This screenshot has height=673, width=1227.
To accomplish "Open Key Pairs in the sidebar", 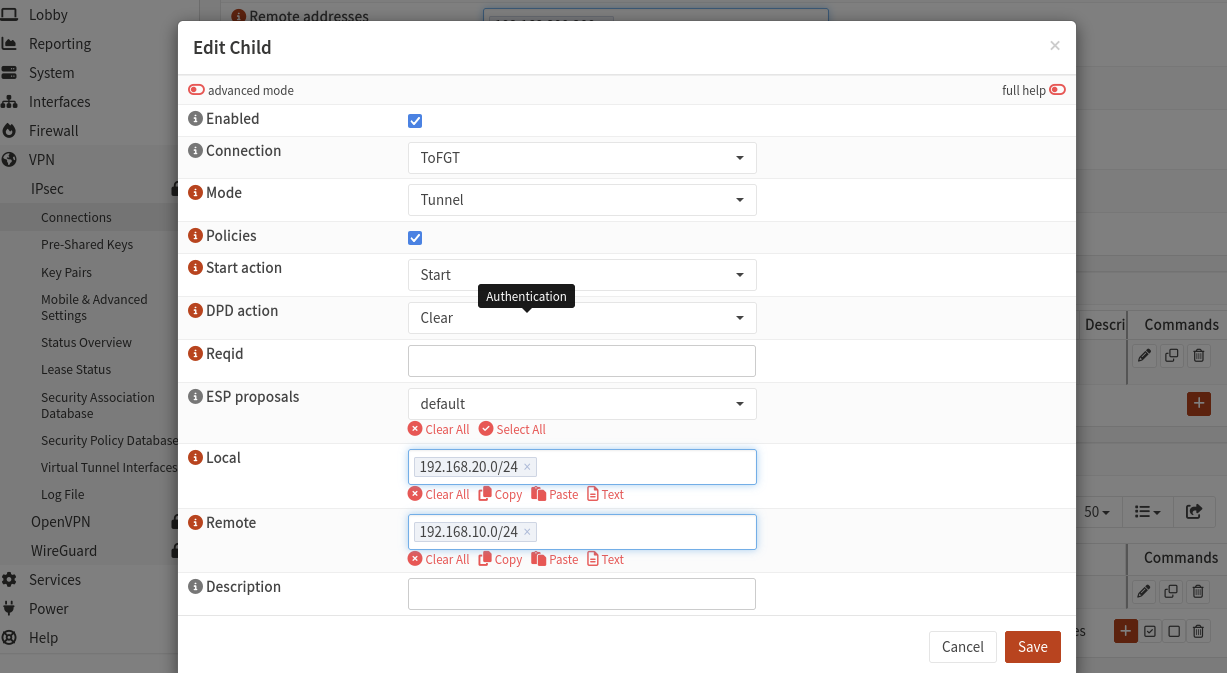I will tap(66, 273).
